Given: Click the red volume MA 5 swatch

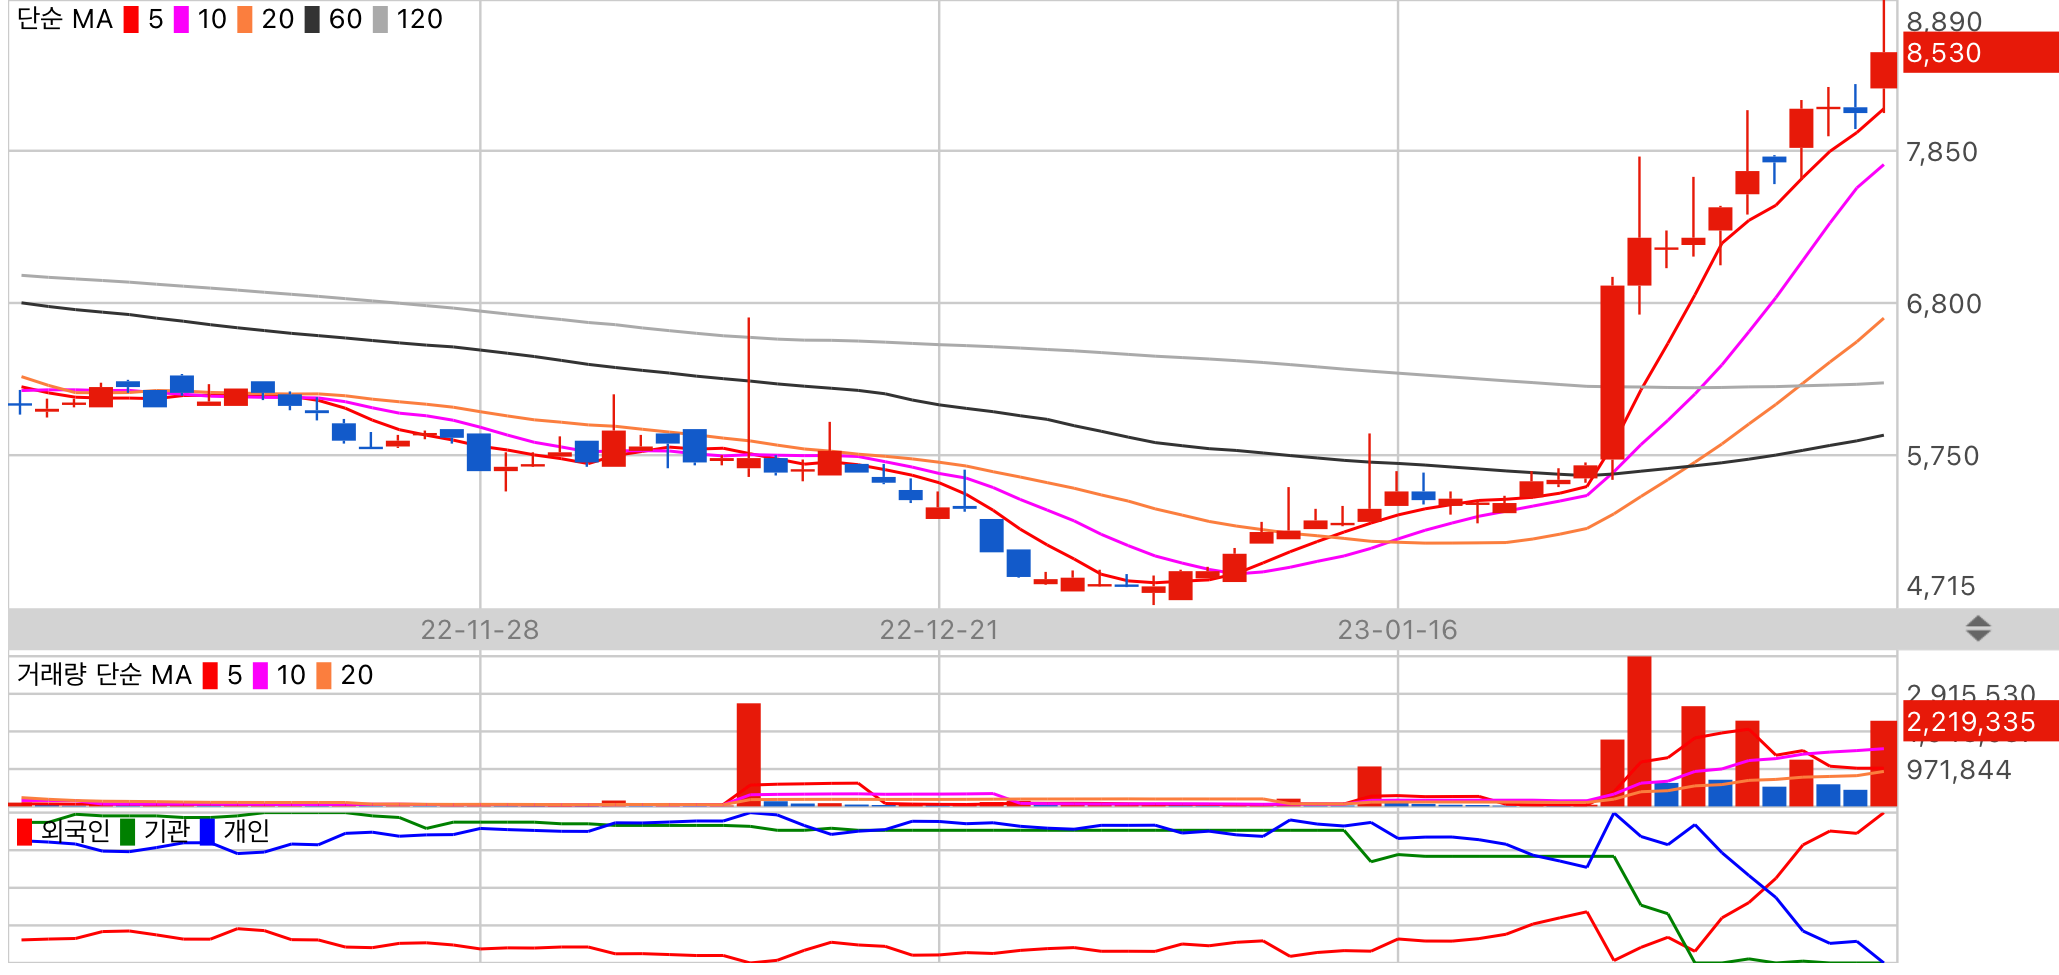Looking at the screenshot, I should 210,676.
